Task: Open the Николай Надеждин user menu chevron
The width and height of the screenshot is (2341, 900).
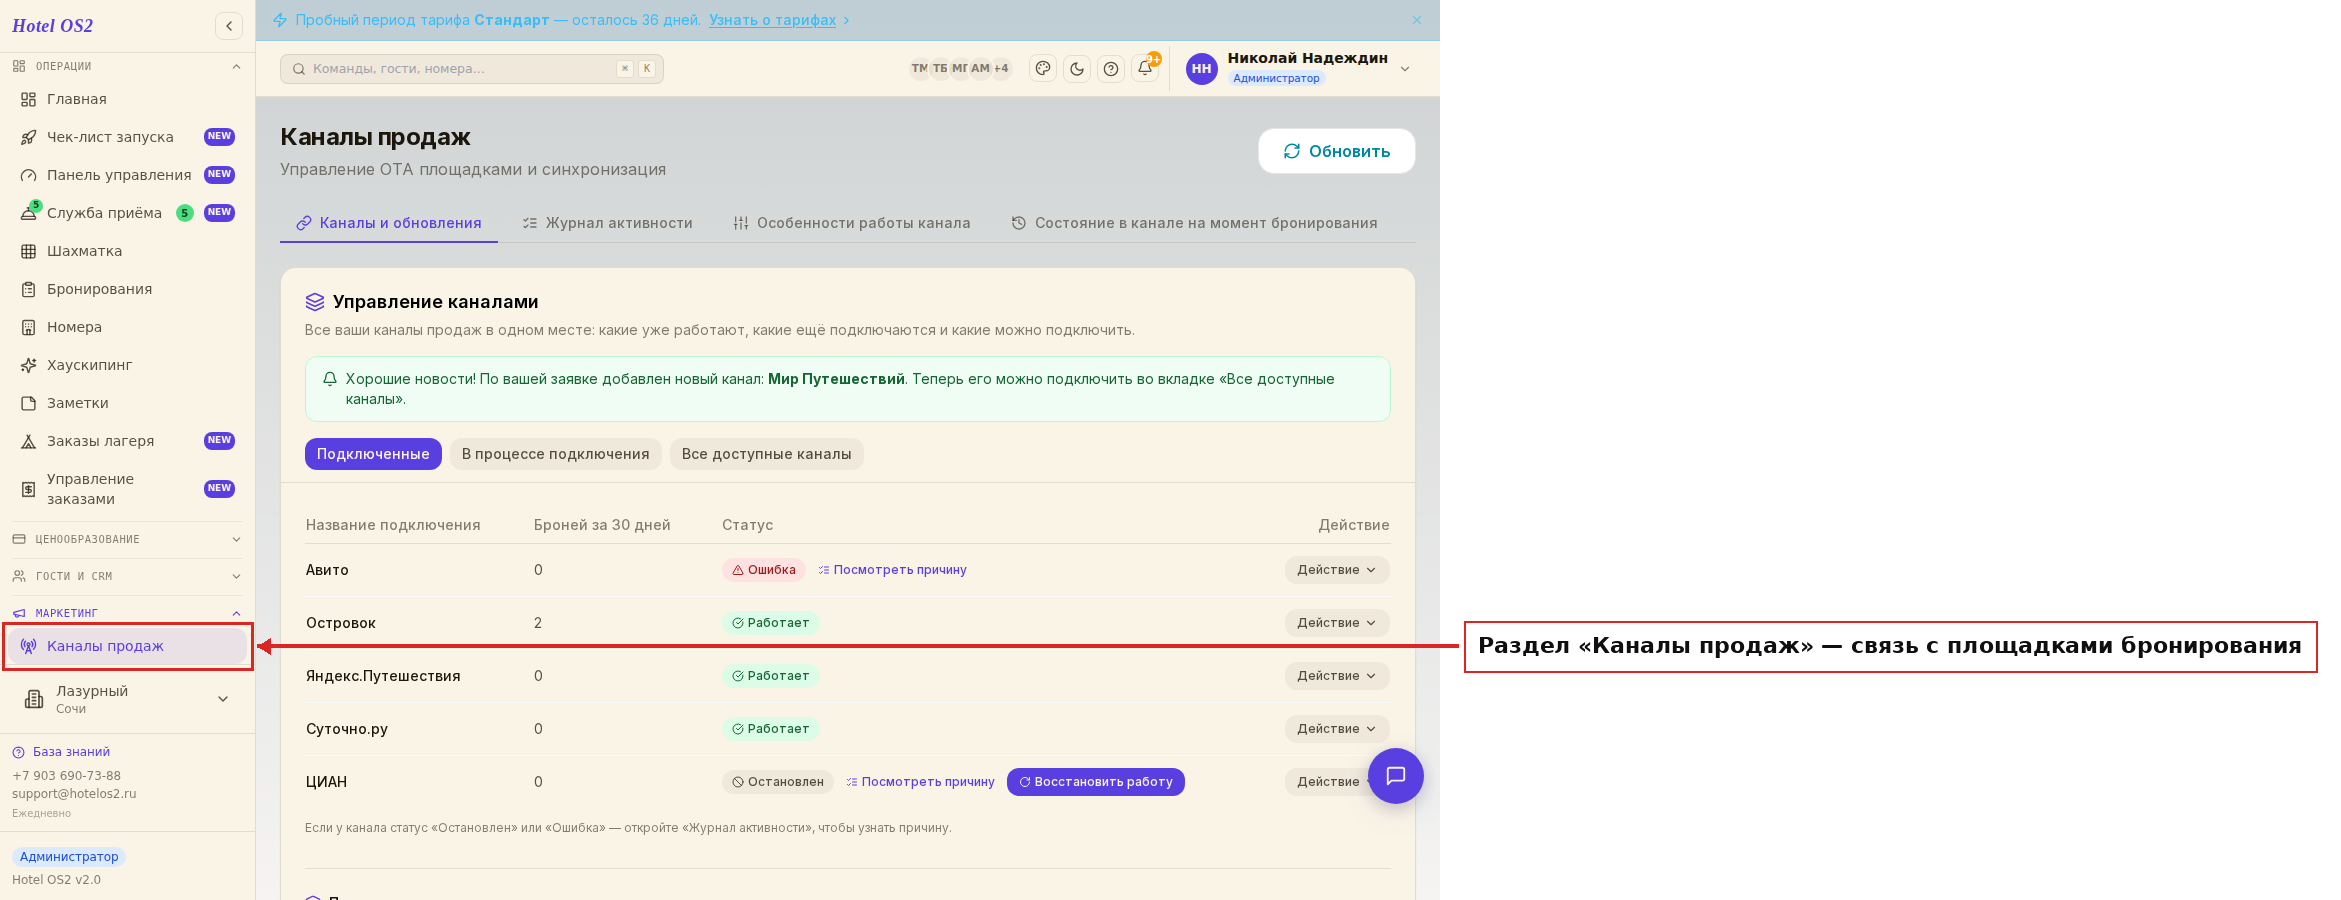Action: 1405,69
